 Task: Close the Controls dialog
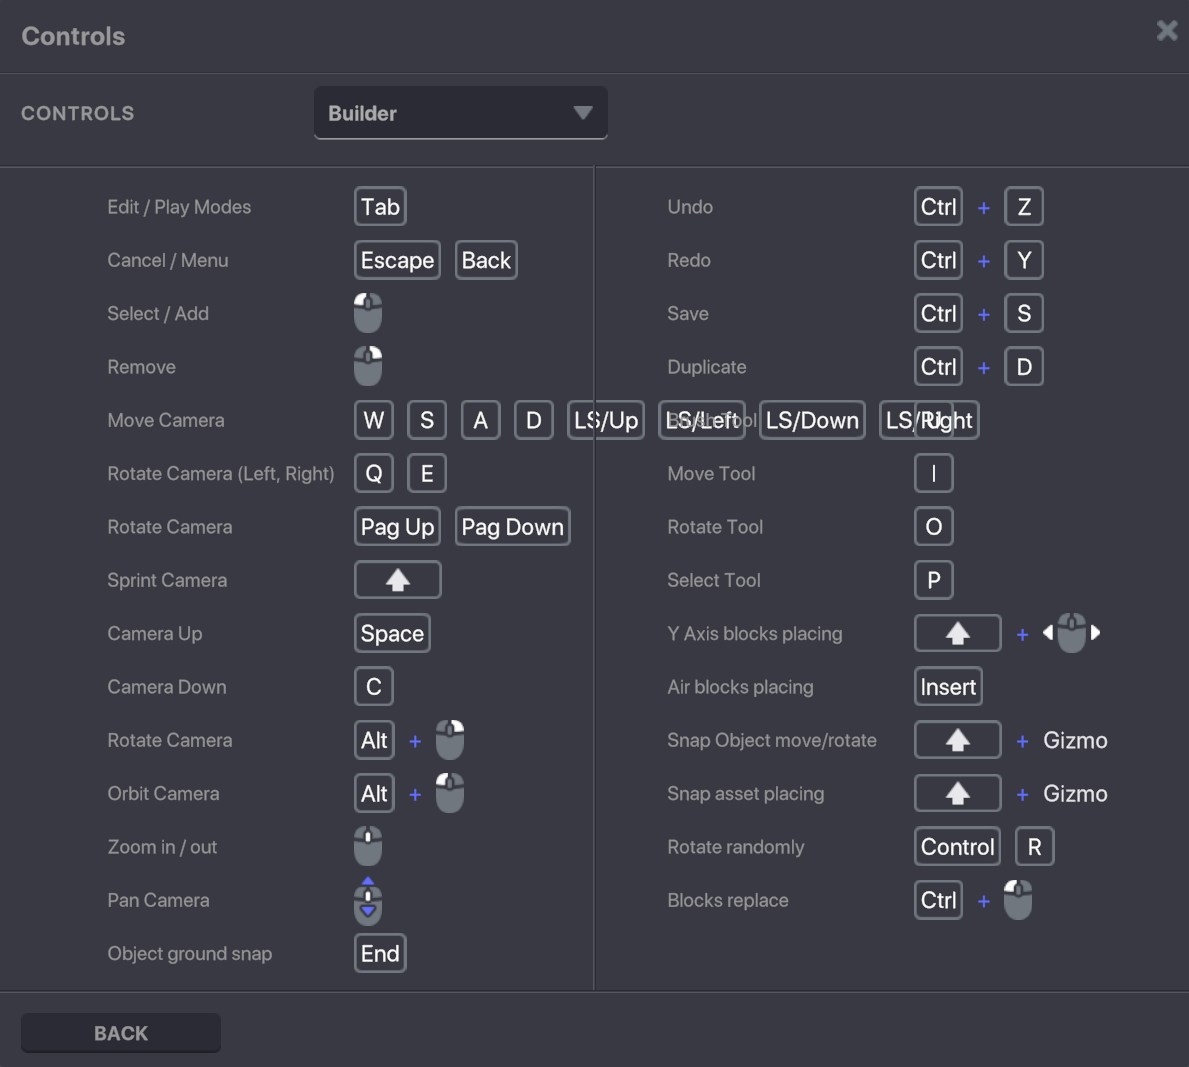[1166, 31]
